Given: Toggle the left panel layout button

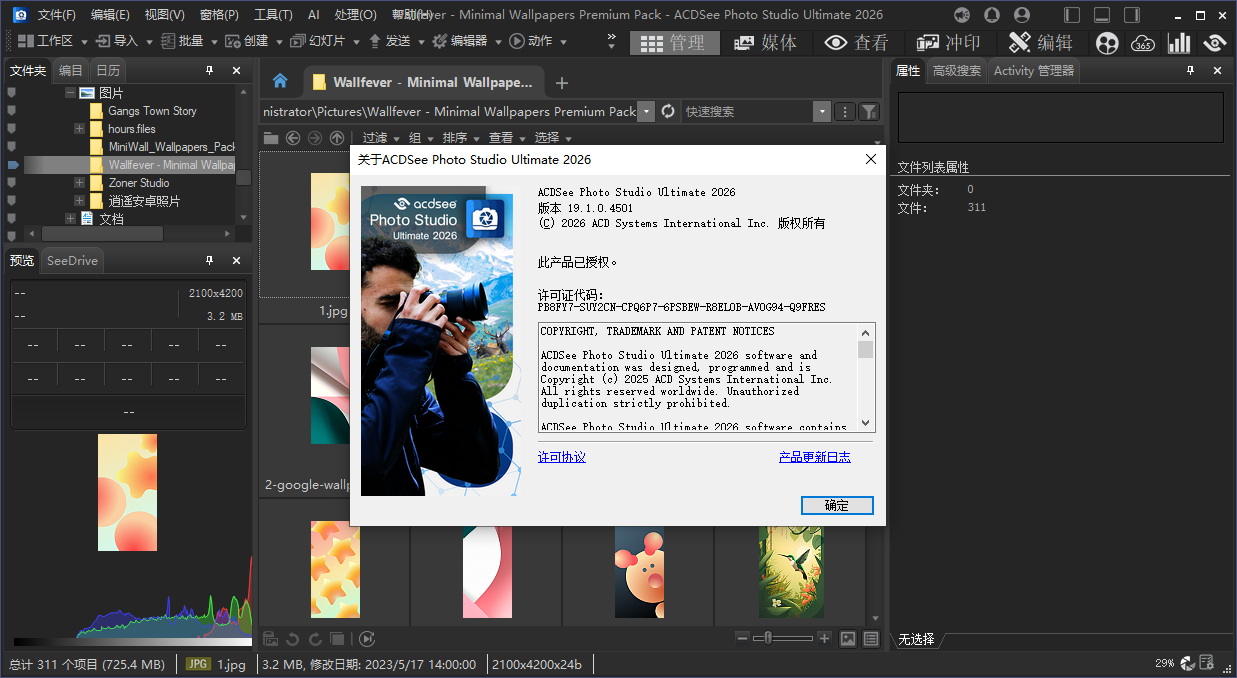Looking at the screenshot, I should click(x=1072, y=15).
